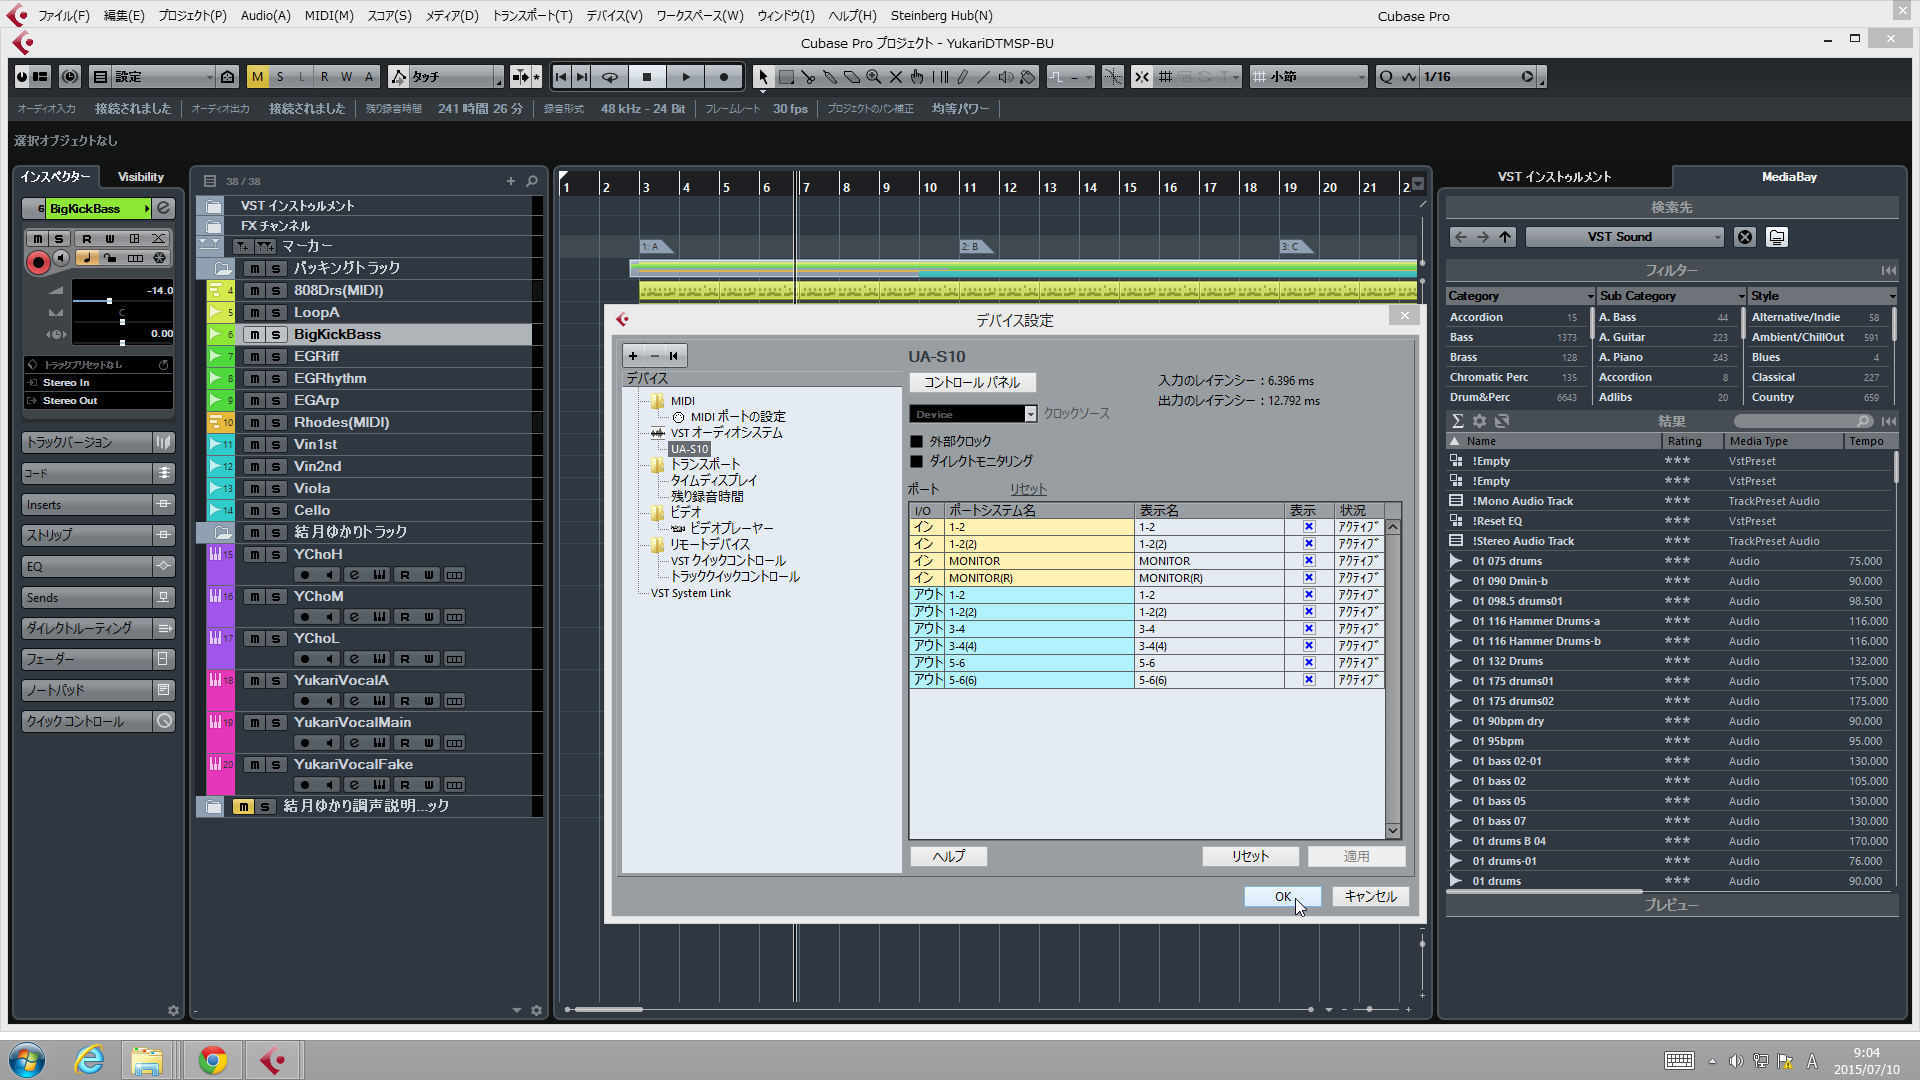Select the Line tool
This screenshot has height=1080, width=1920.
click(984, 77)
